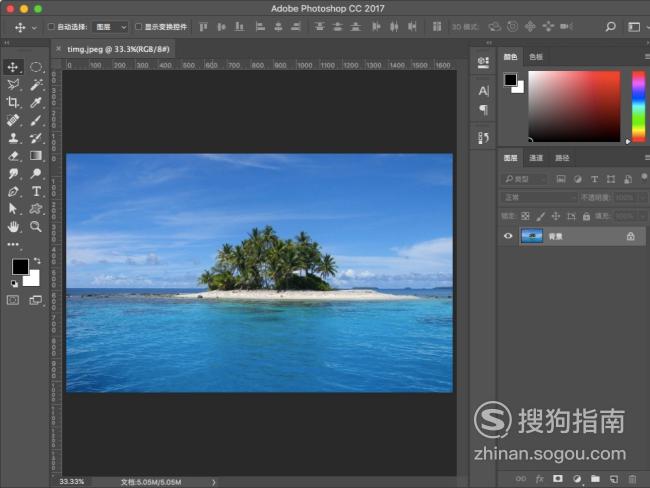Change the screen mode
This screenshot has height=488, width=650.
point(36,300)
